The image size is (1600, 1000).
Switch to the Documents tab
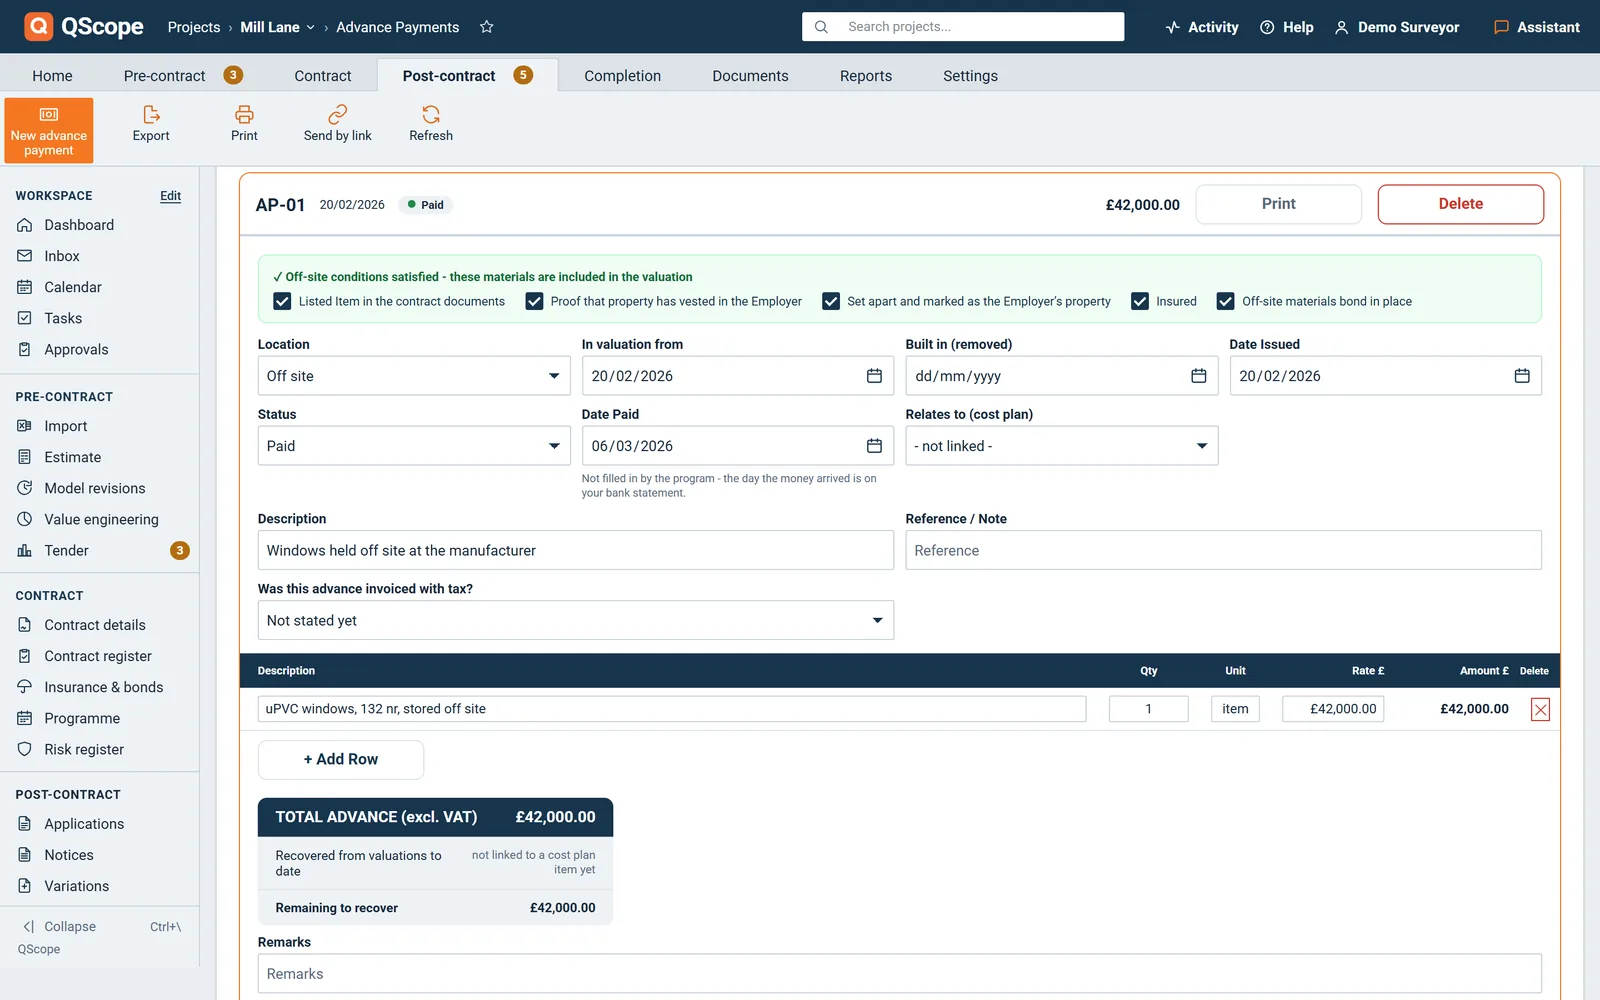point(750,75)
